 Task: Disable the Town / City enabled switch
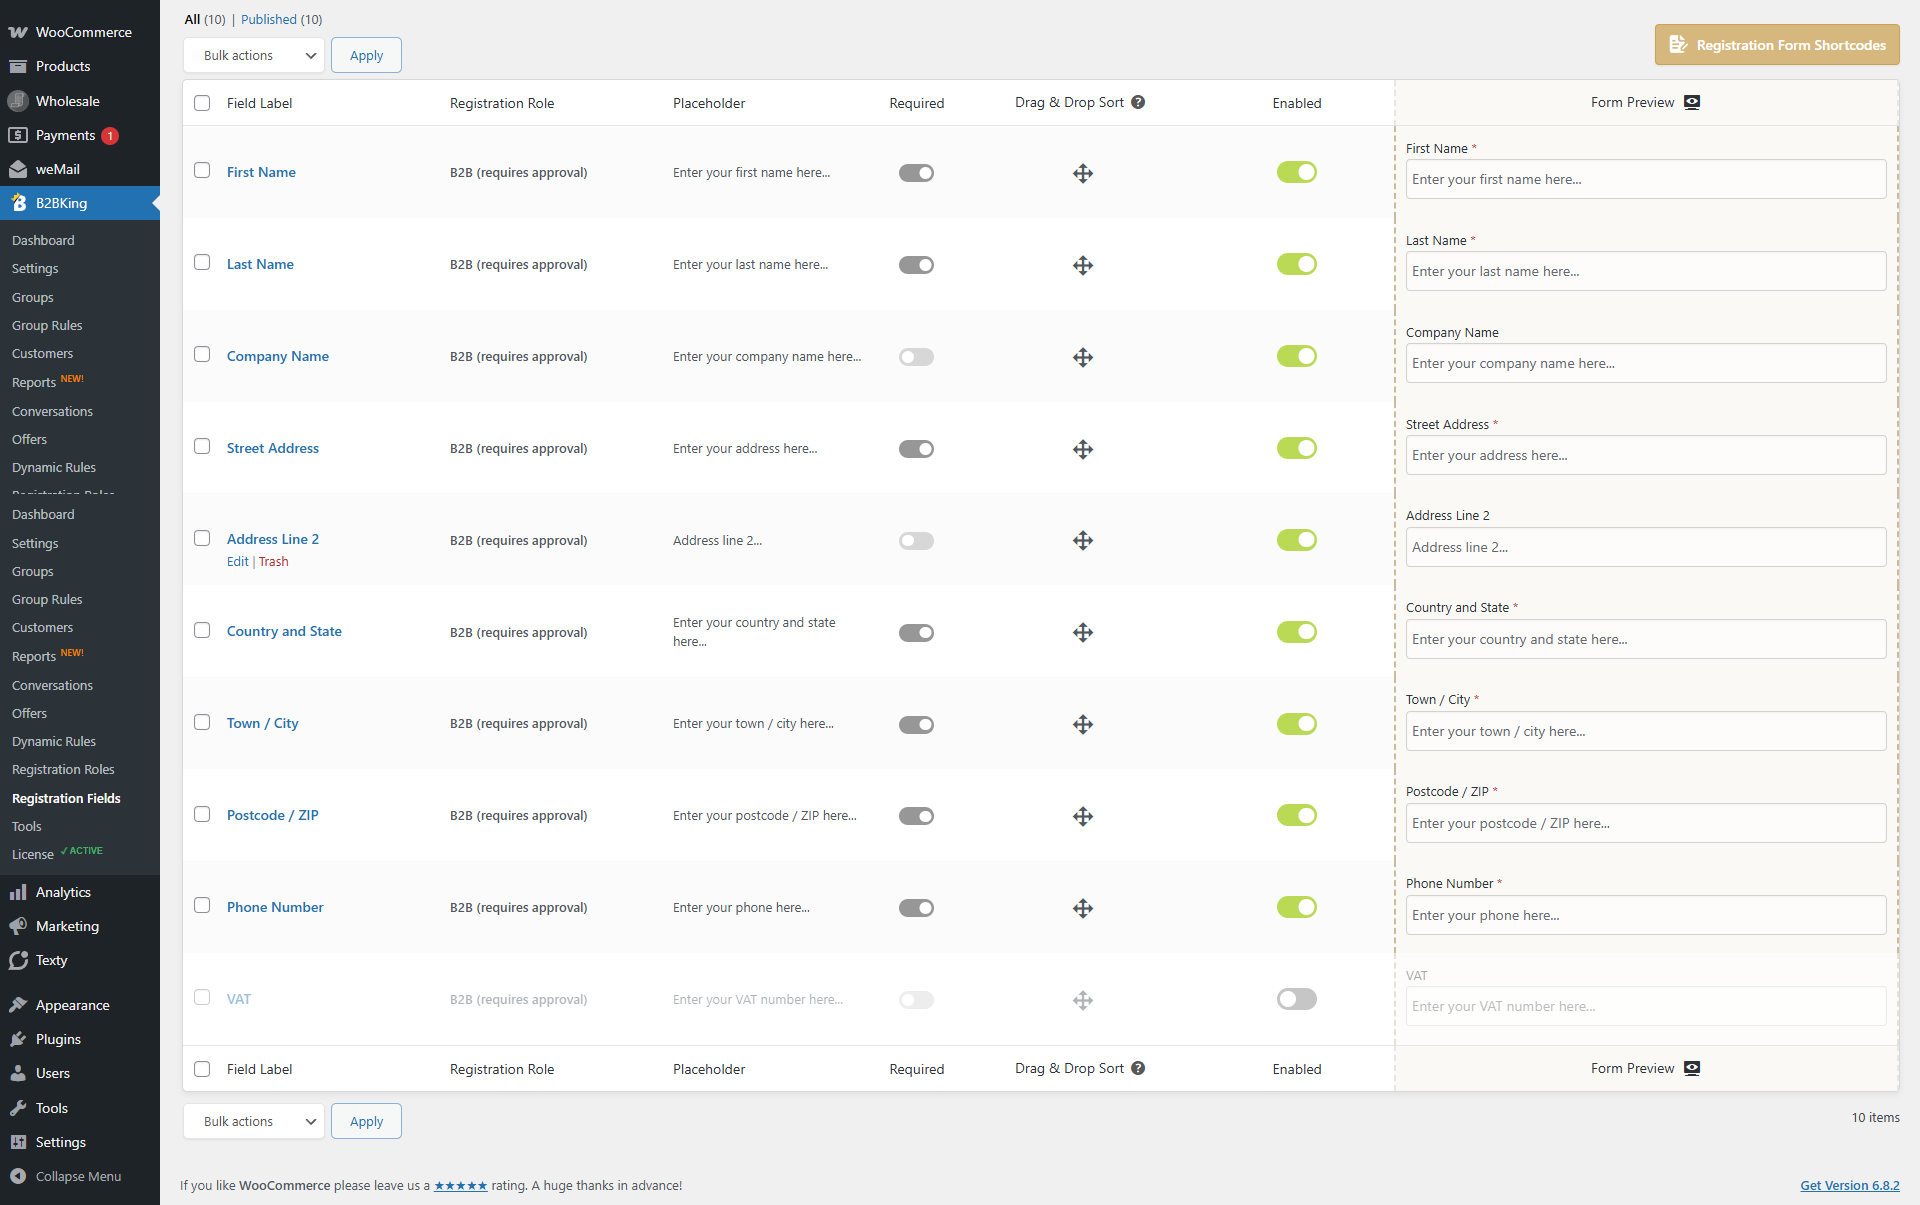[x=1296, y=724]
